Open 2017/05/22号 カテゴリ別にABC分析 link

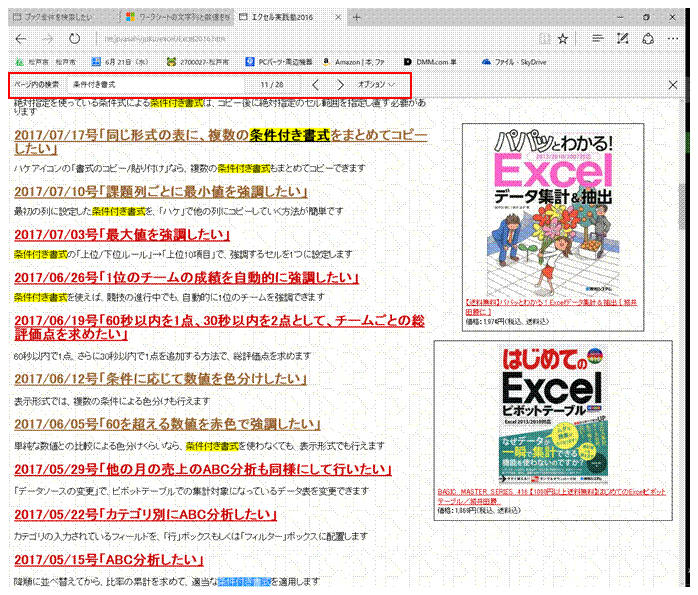pyautogui.click(x=146, y=514)
